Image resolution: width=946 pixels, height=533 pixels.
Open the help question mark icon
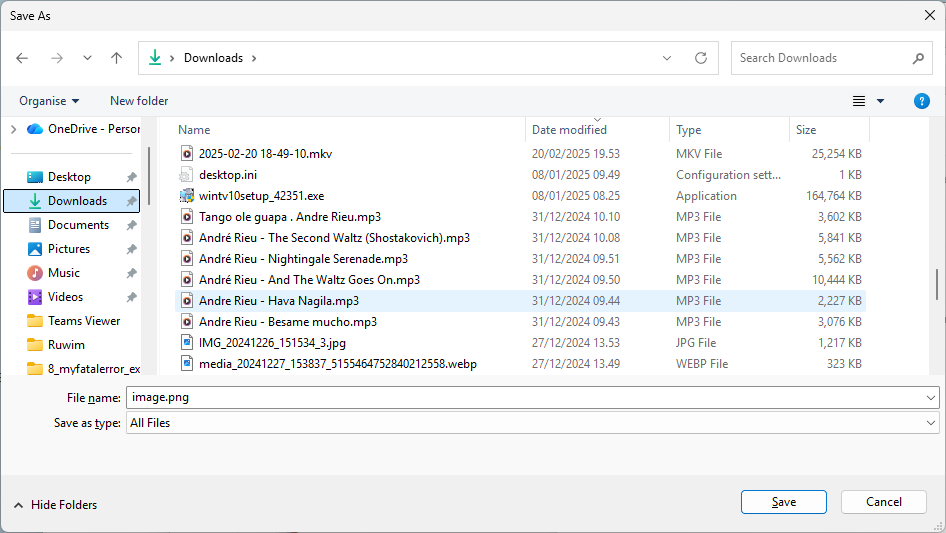tap(921, 101)
